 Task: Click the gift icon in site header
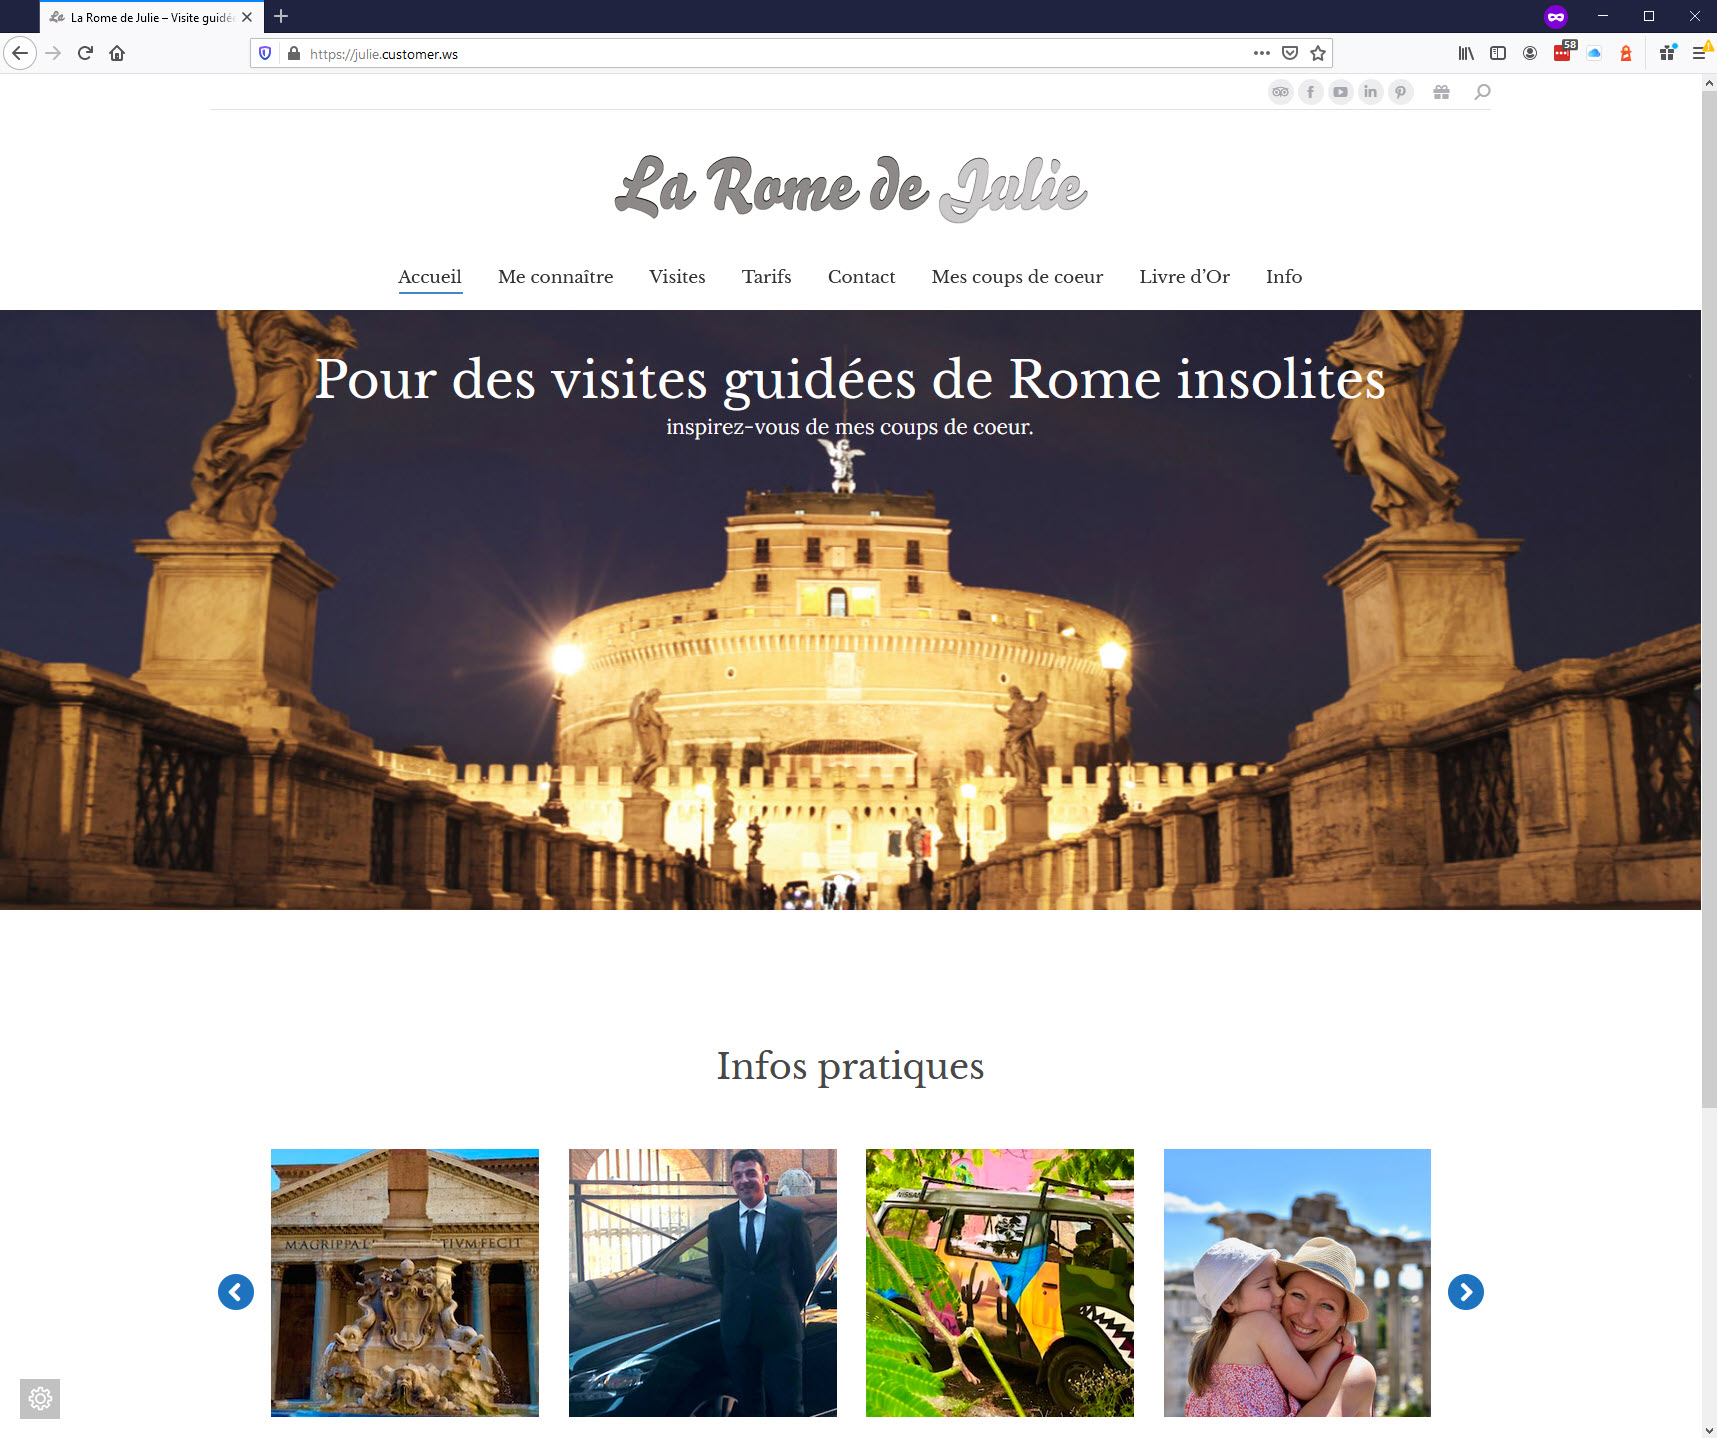point(1441,92)
